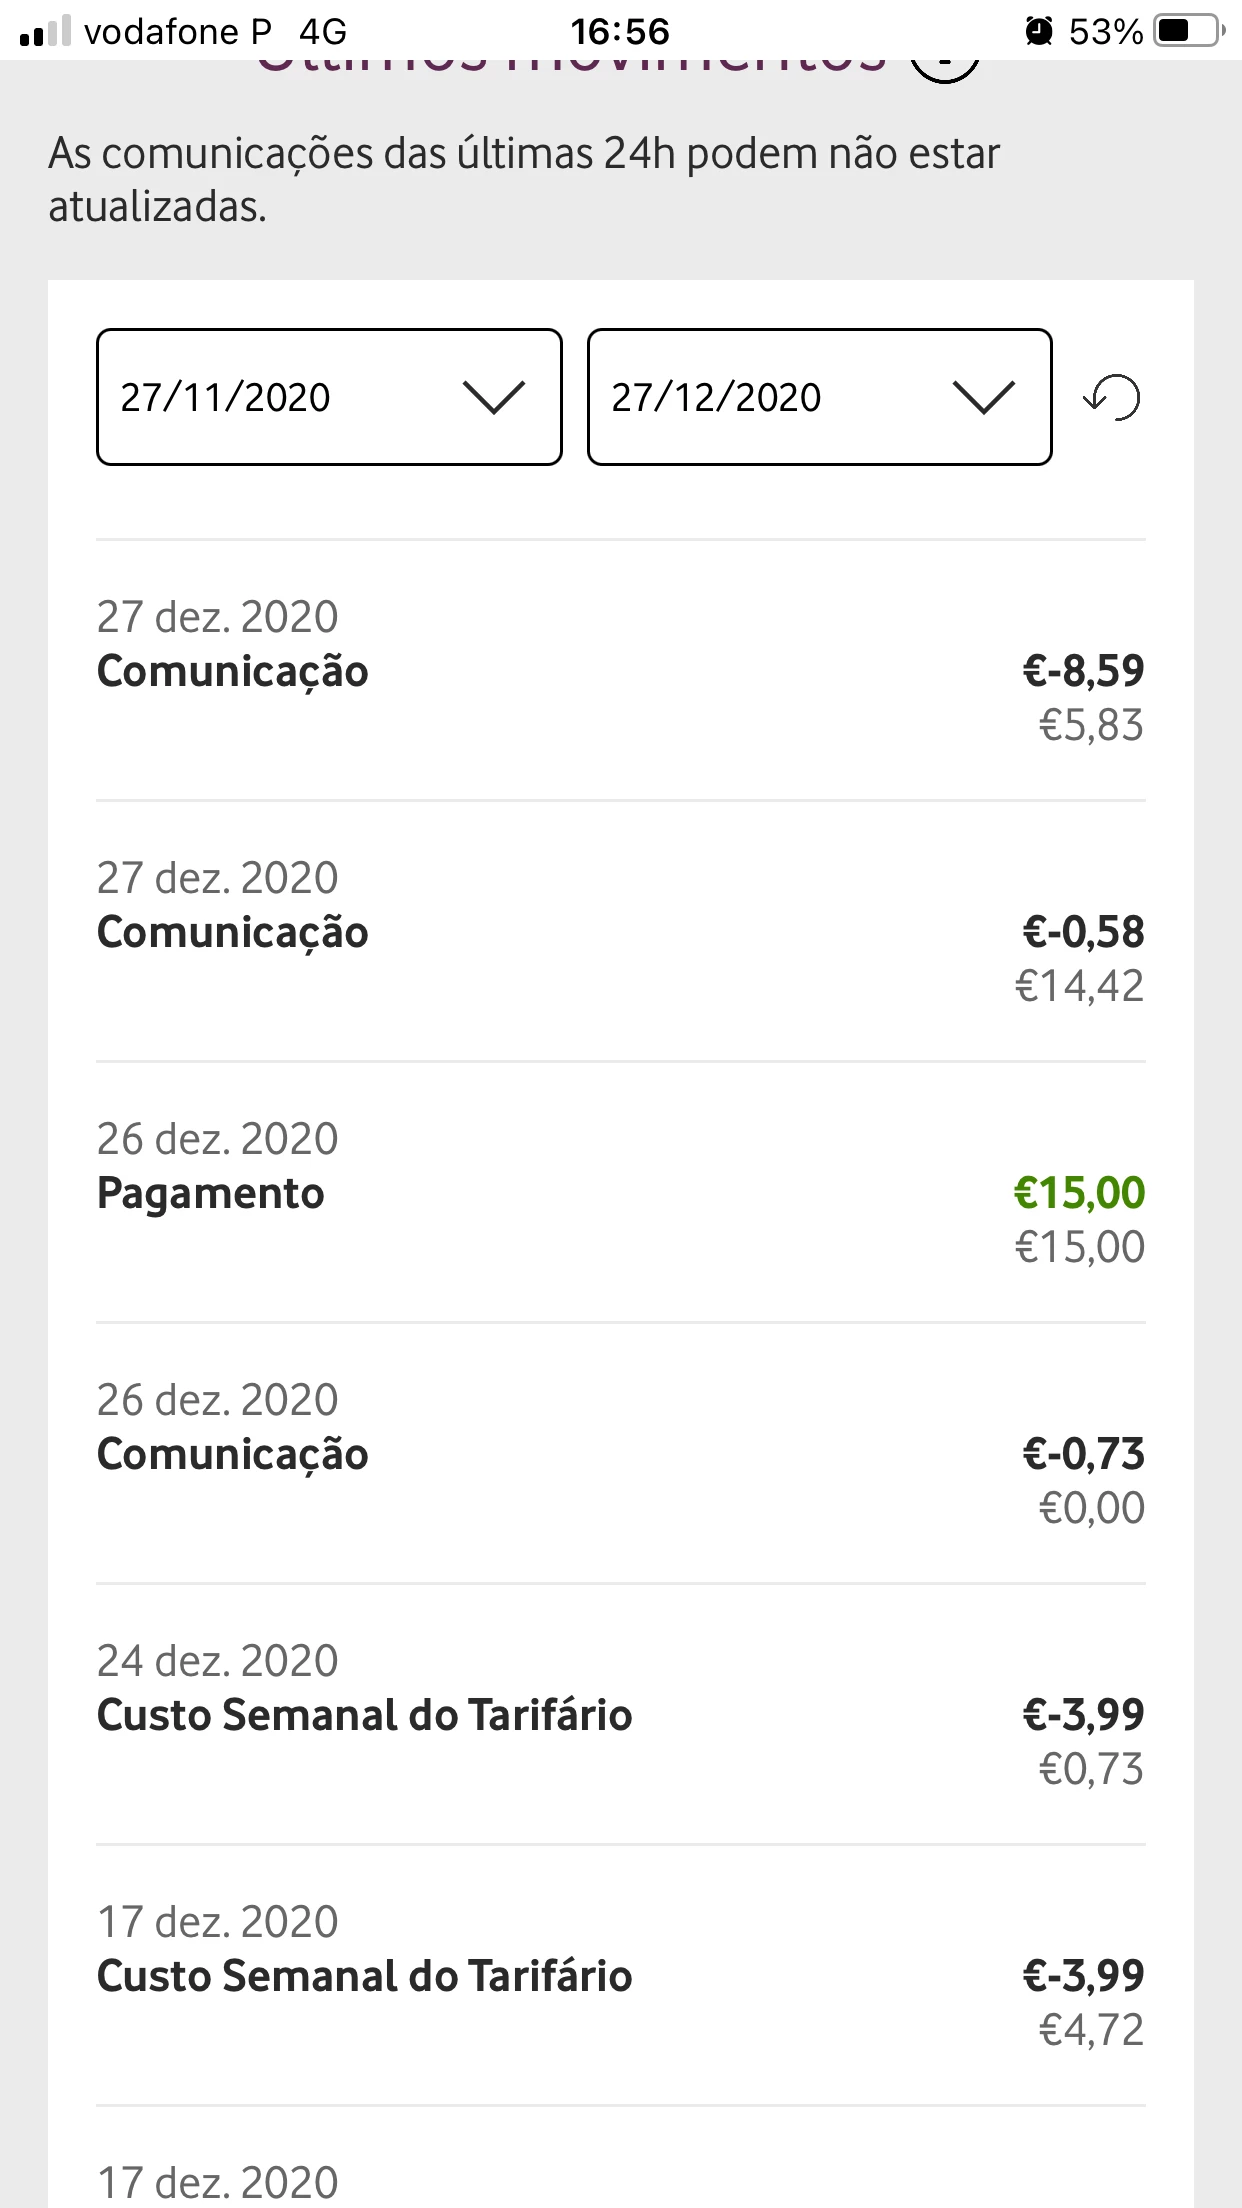The height and width of the screenshot is (2208, 1242).
Task: Tap the 4G network indicator
Action: point(323,31)
